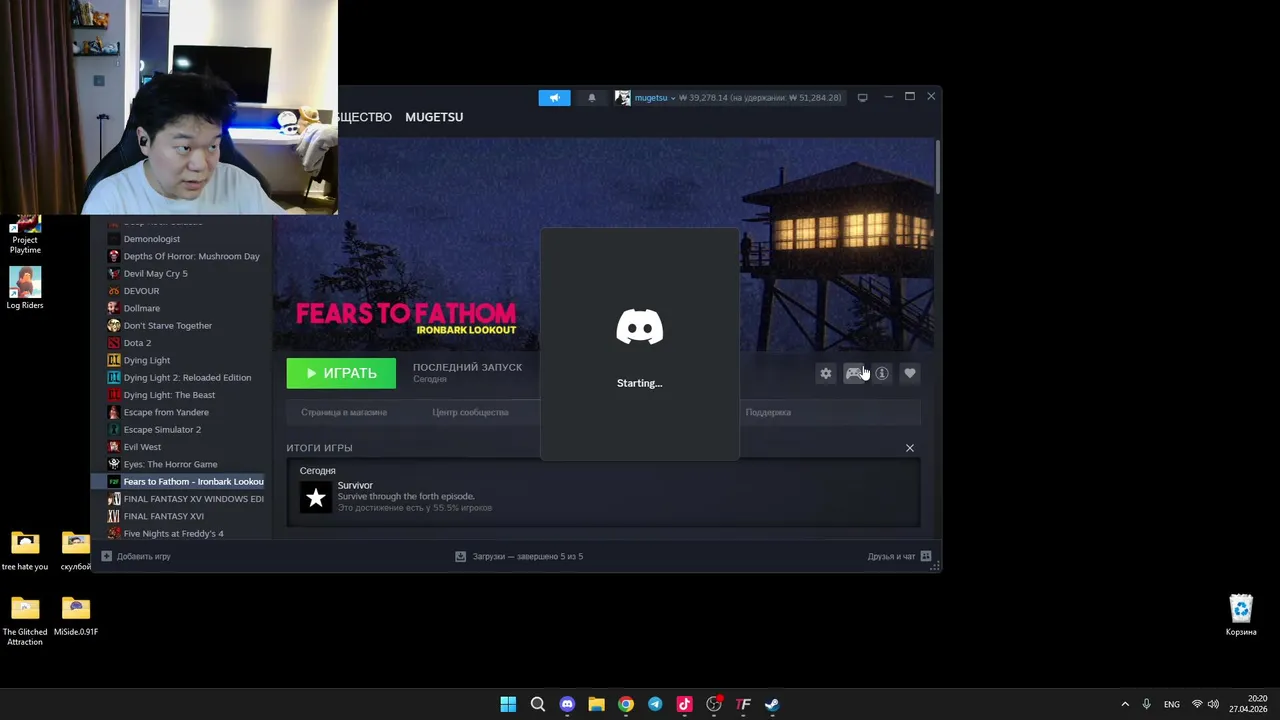
Task: Open Log Riders desktop shortcut
Action: 25,288
